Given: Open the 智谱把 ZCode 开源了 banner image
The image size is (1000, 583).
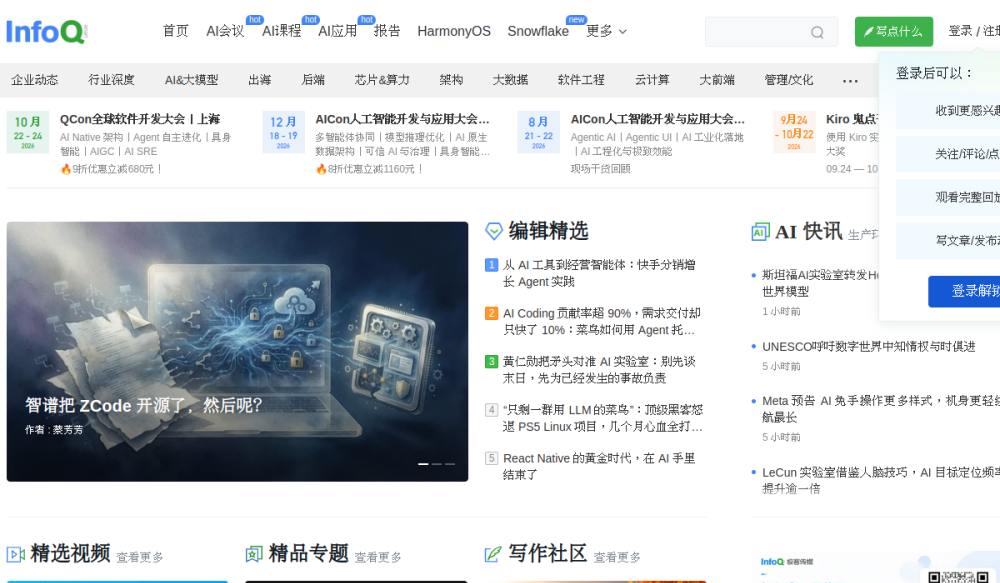Looking at the screenshot, I should (237, 351).
